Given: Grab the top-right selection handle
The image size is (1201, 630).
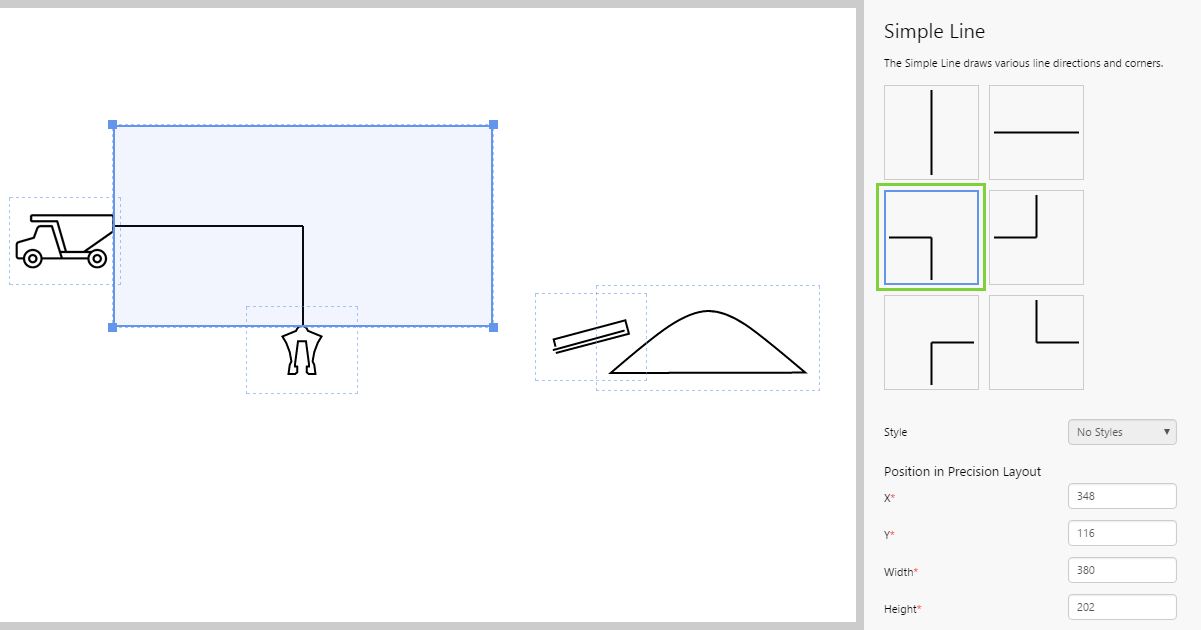Looking at the screenshot, I should (x=493, y=125).
